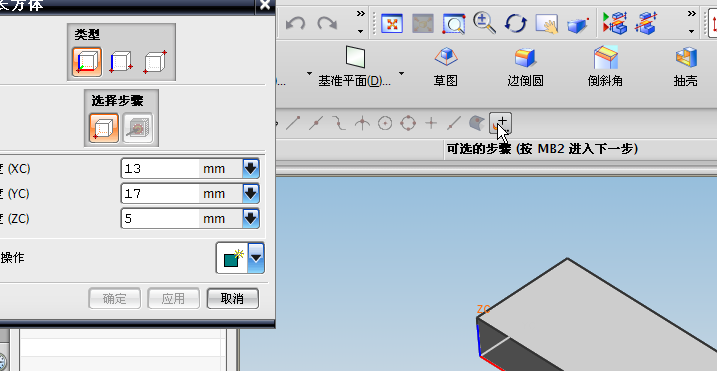Viewport: 717px width, 371px height.
Task: Close the 长方体 dialog window
Action: point(265,5)
